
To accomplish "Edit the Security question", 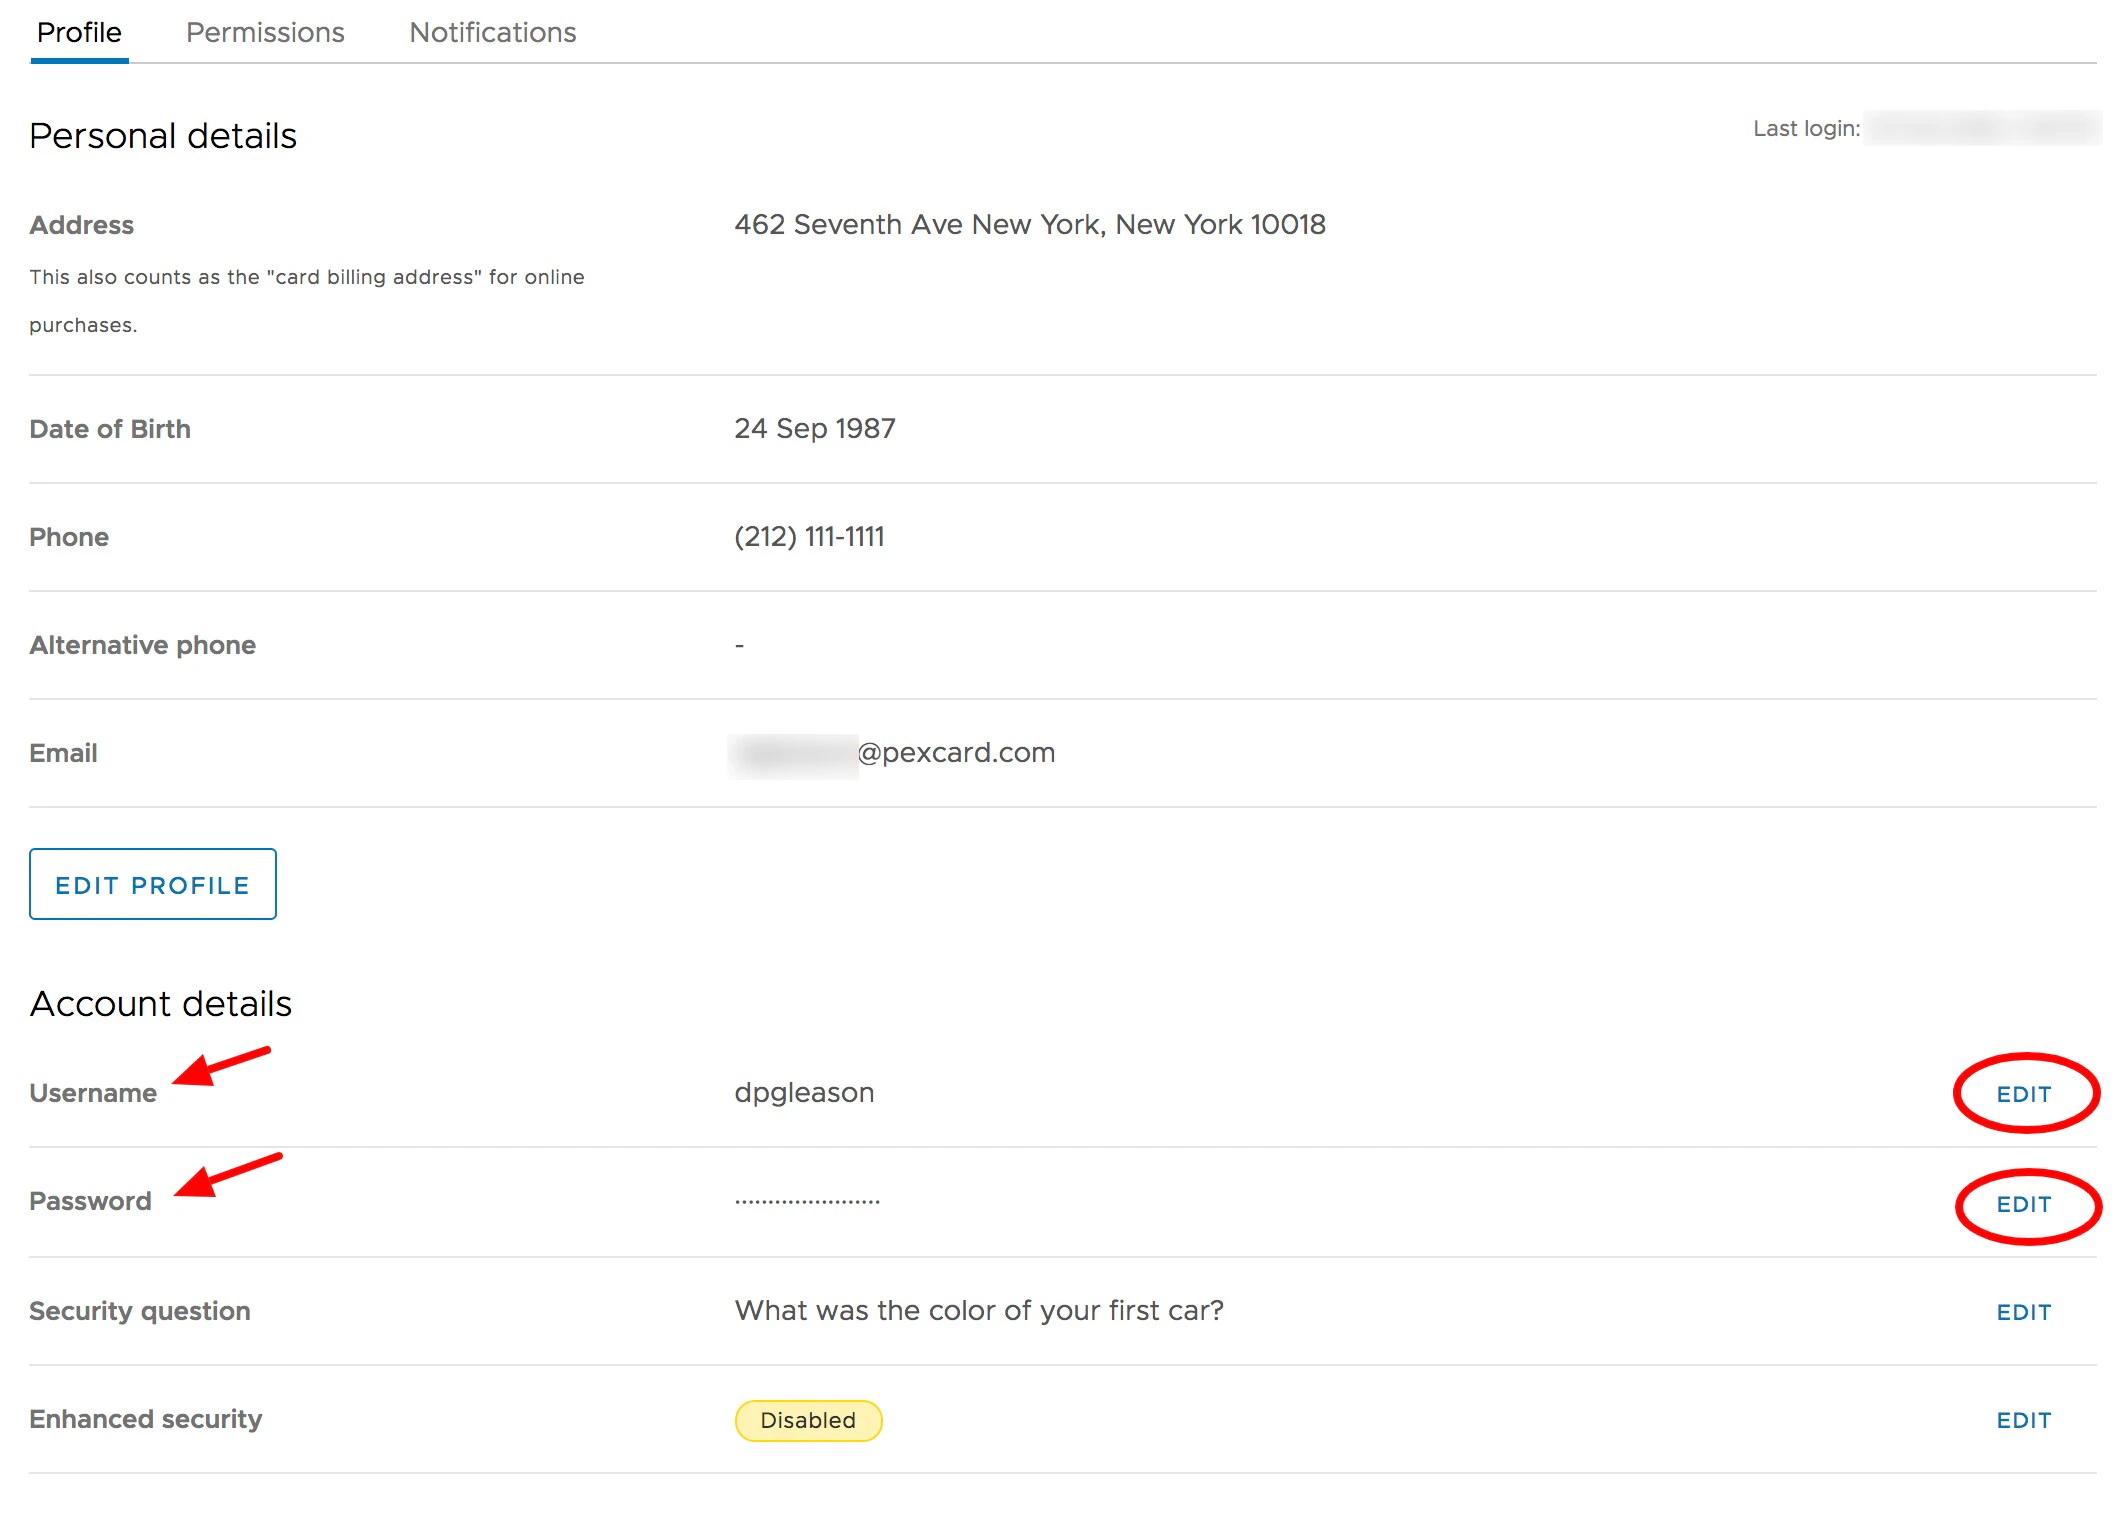I will 2023,1312.
